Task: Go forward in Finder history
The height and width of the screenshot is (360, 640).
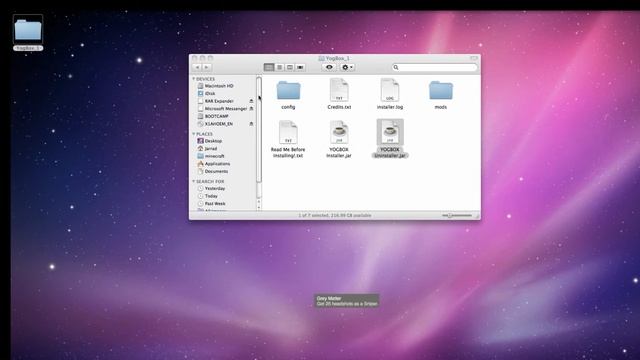Action: click(207, 67)
